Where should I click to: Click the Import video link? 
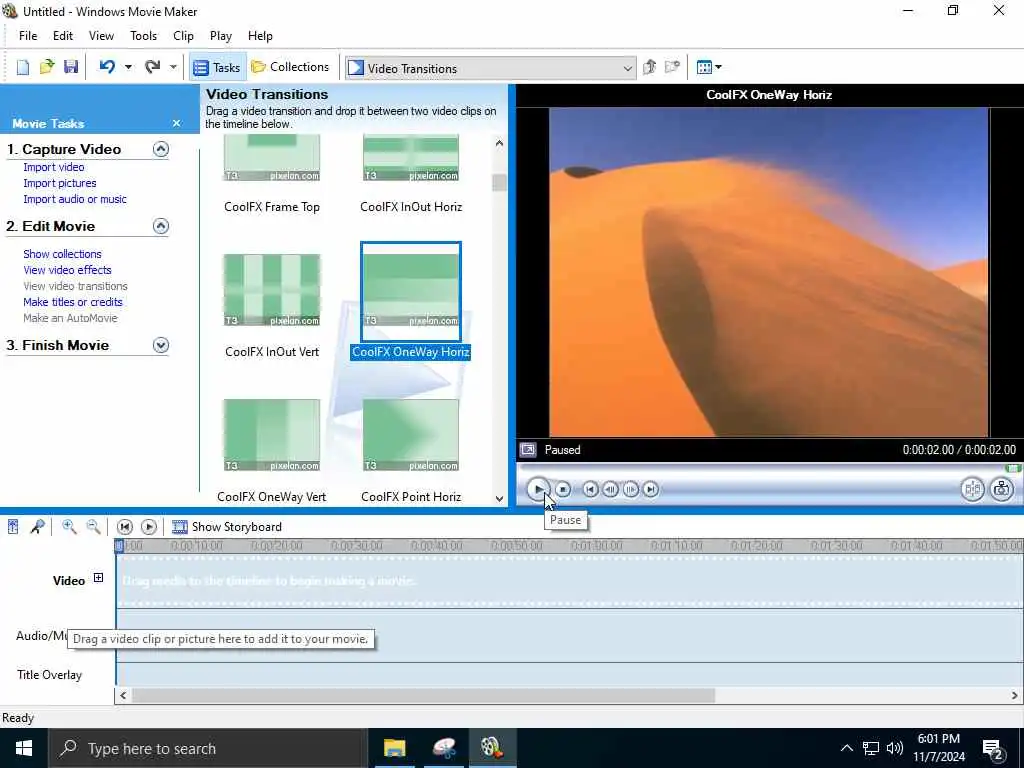[54, 167]
